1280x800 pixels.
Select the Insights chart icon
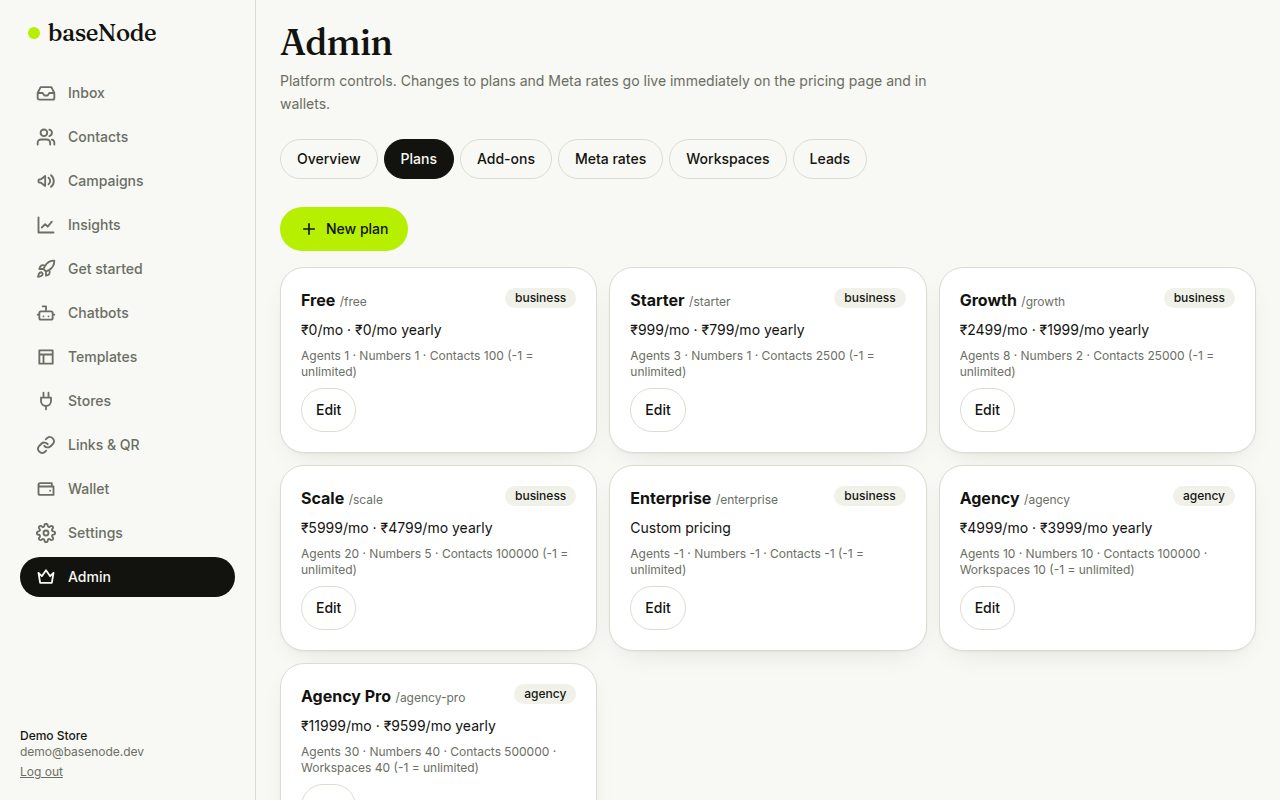click(x=46, y=225)
